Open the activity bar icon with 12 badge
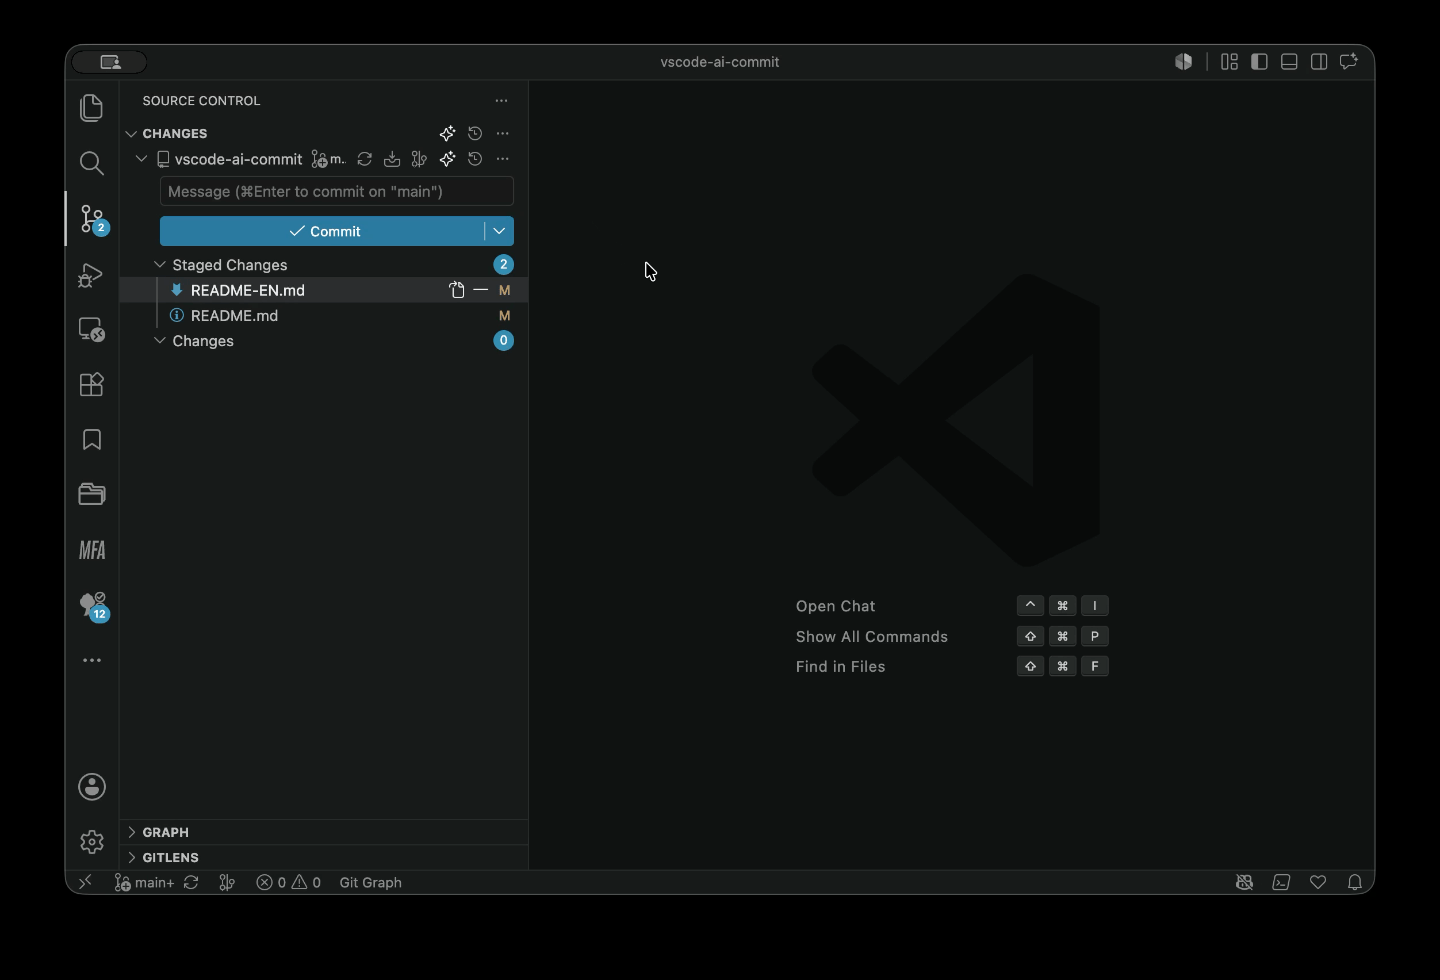Screen dimensions: 1440x980 click(93, 606)
